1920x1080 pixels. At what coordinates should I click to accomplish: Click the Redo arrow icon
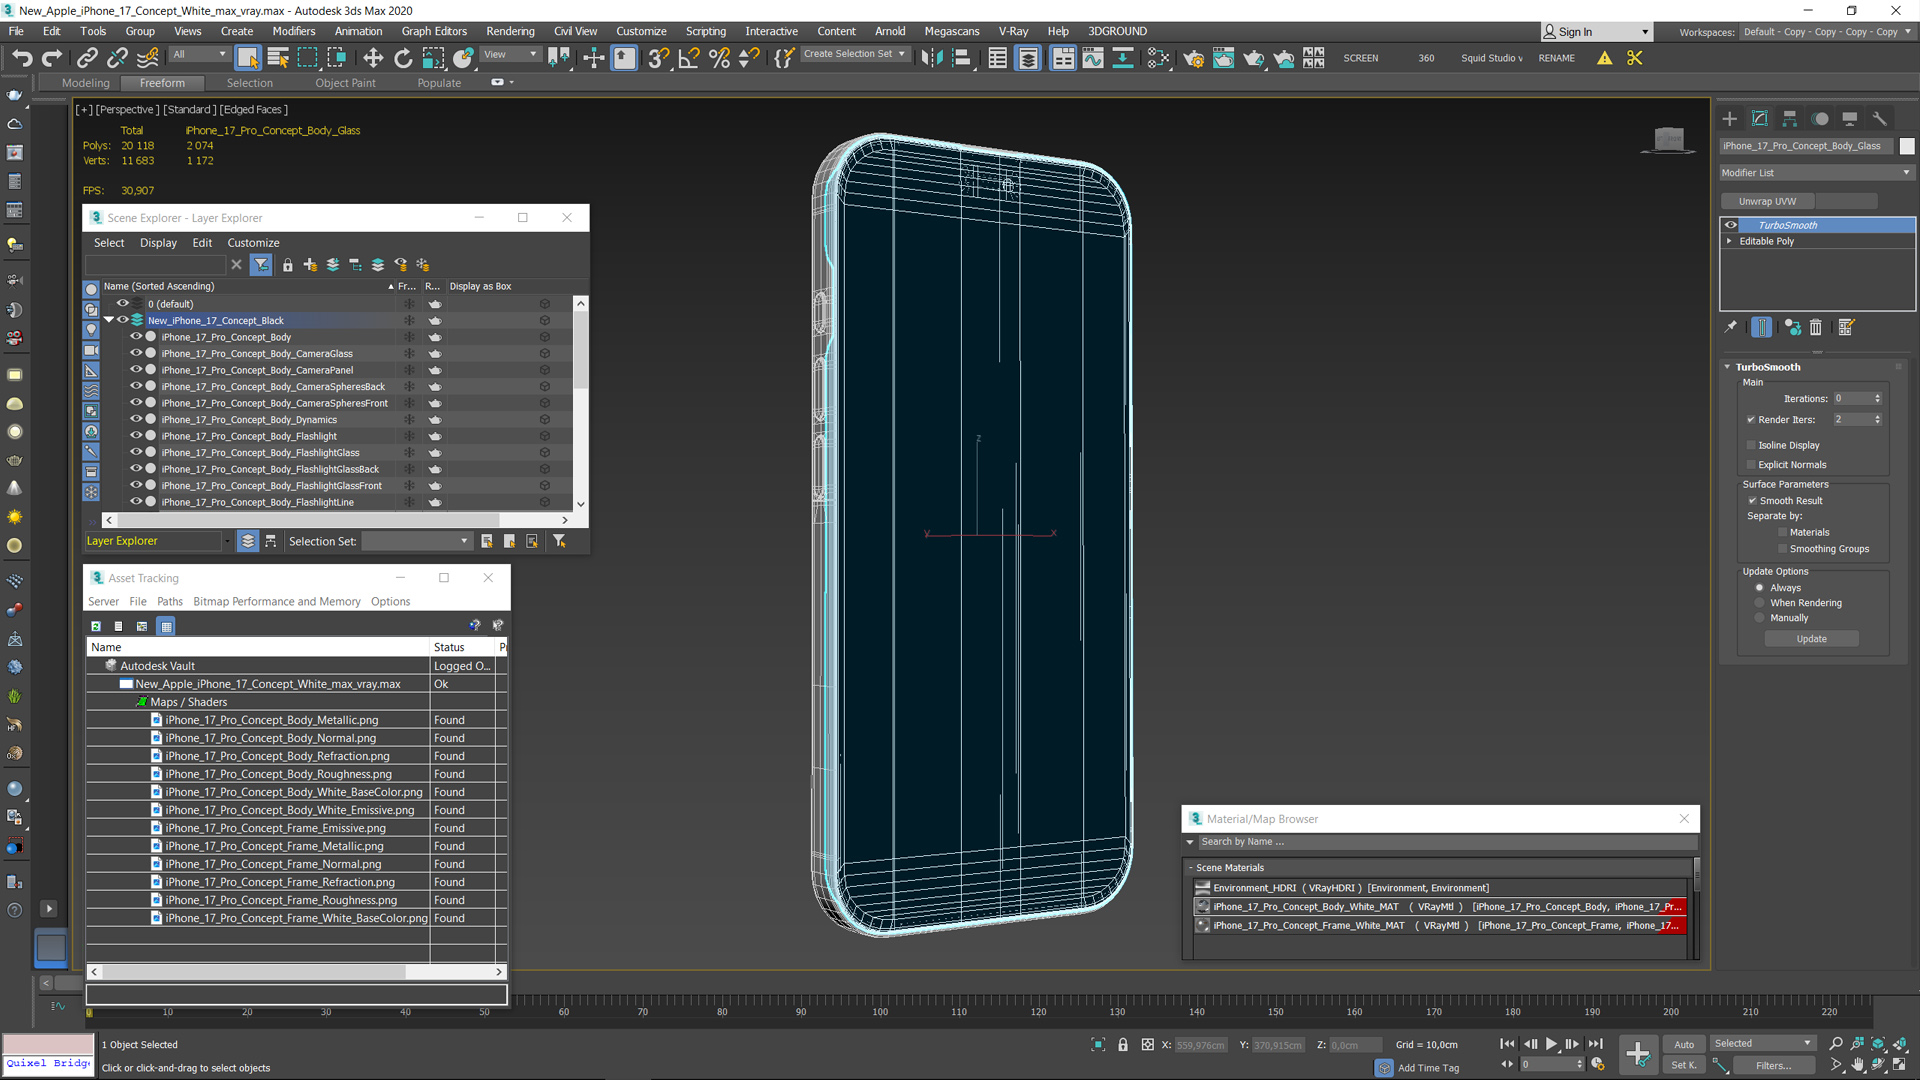(x=52, y=58)
